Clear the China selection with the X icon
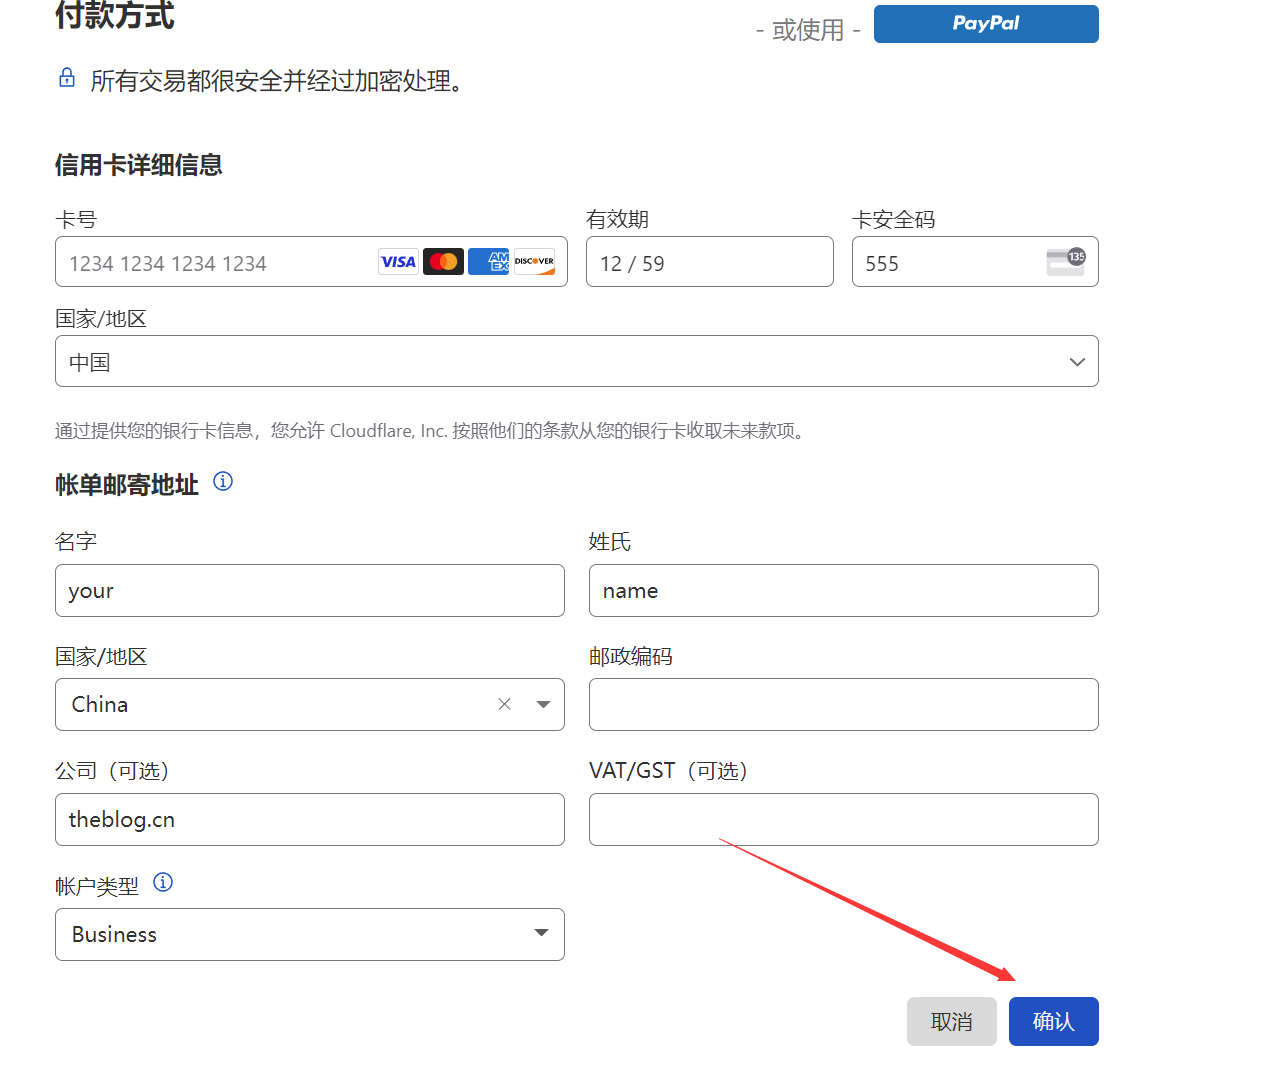 [x=504, y=704]
